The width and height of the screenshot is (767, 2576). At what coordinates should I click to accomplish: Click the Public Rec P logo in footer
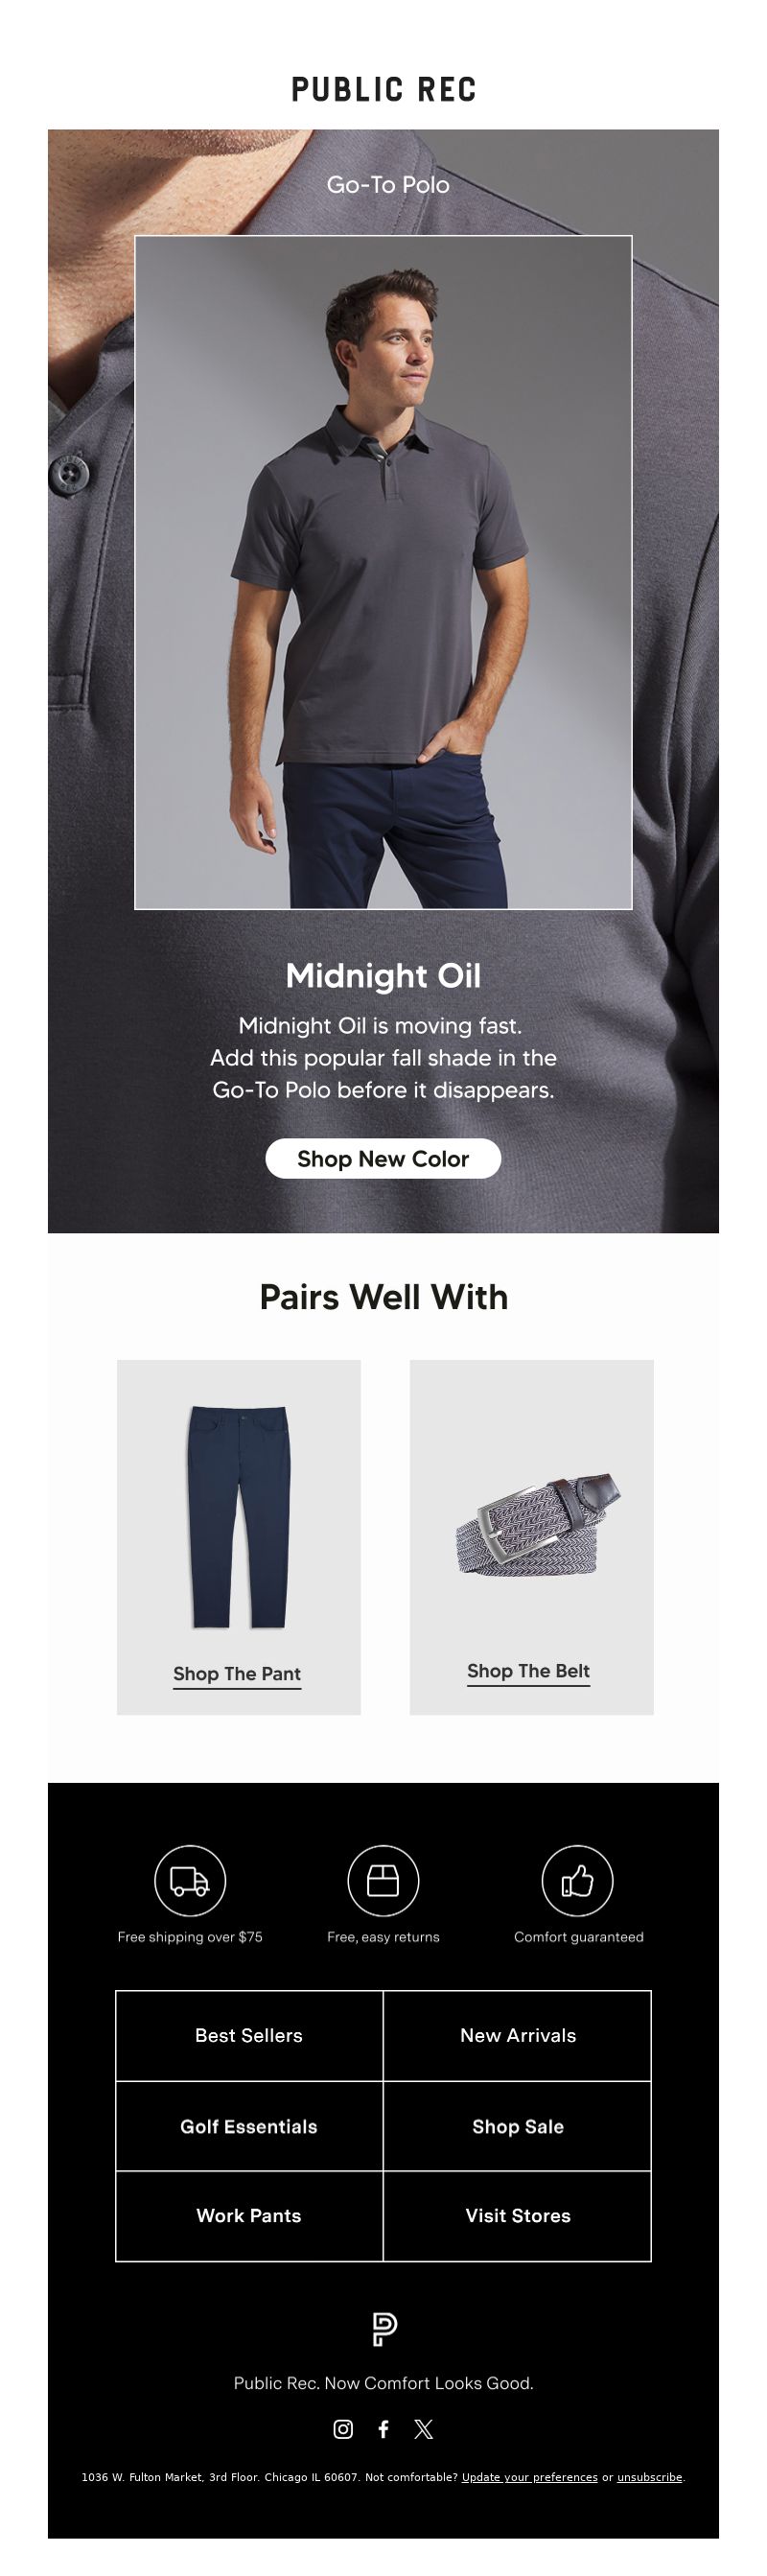pos(384,2329)
